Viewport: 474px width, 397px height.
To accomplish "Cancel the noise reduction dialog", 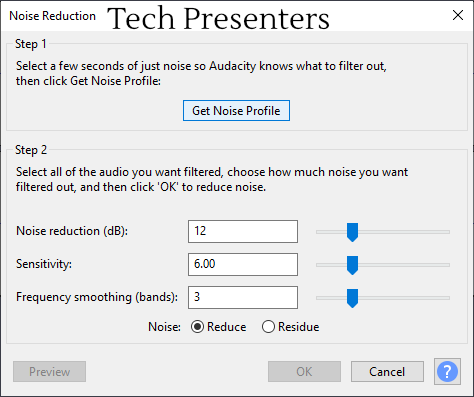I will [x=387, y=372].
